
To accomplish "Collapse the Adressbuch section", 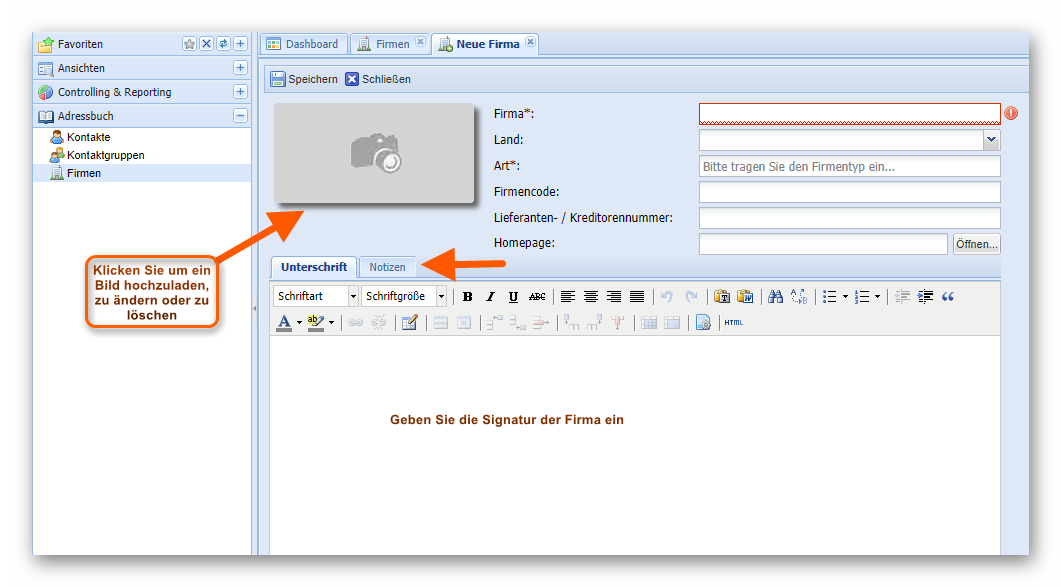I will [240, 116].
